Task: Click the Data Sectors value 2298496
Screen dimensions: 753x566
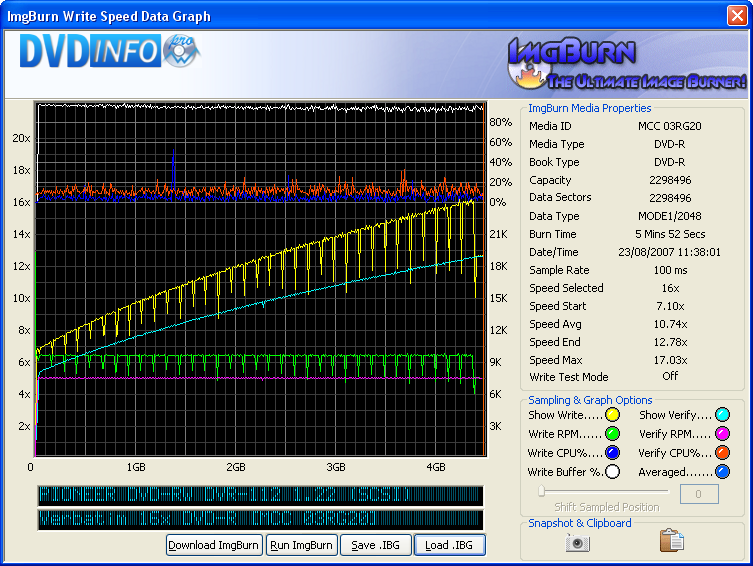Action: (x=670, y=198)
